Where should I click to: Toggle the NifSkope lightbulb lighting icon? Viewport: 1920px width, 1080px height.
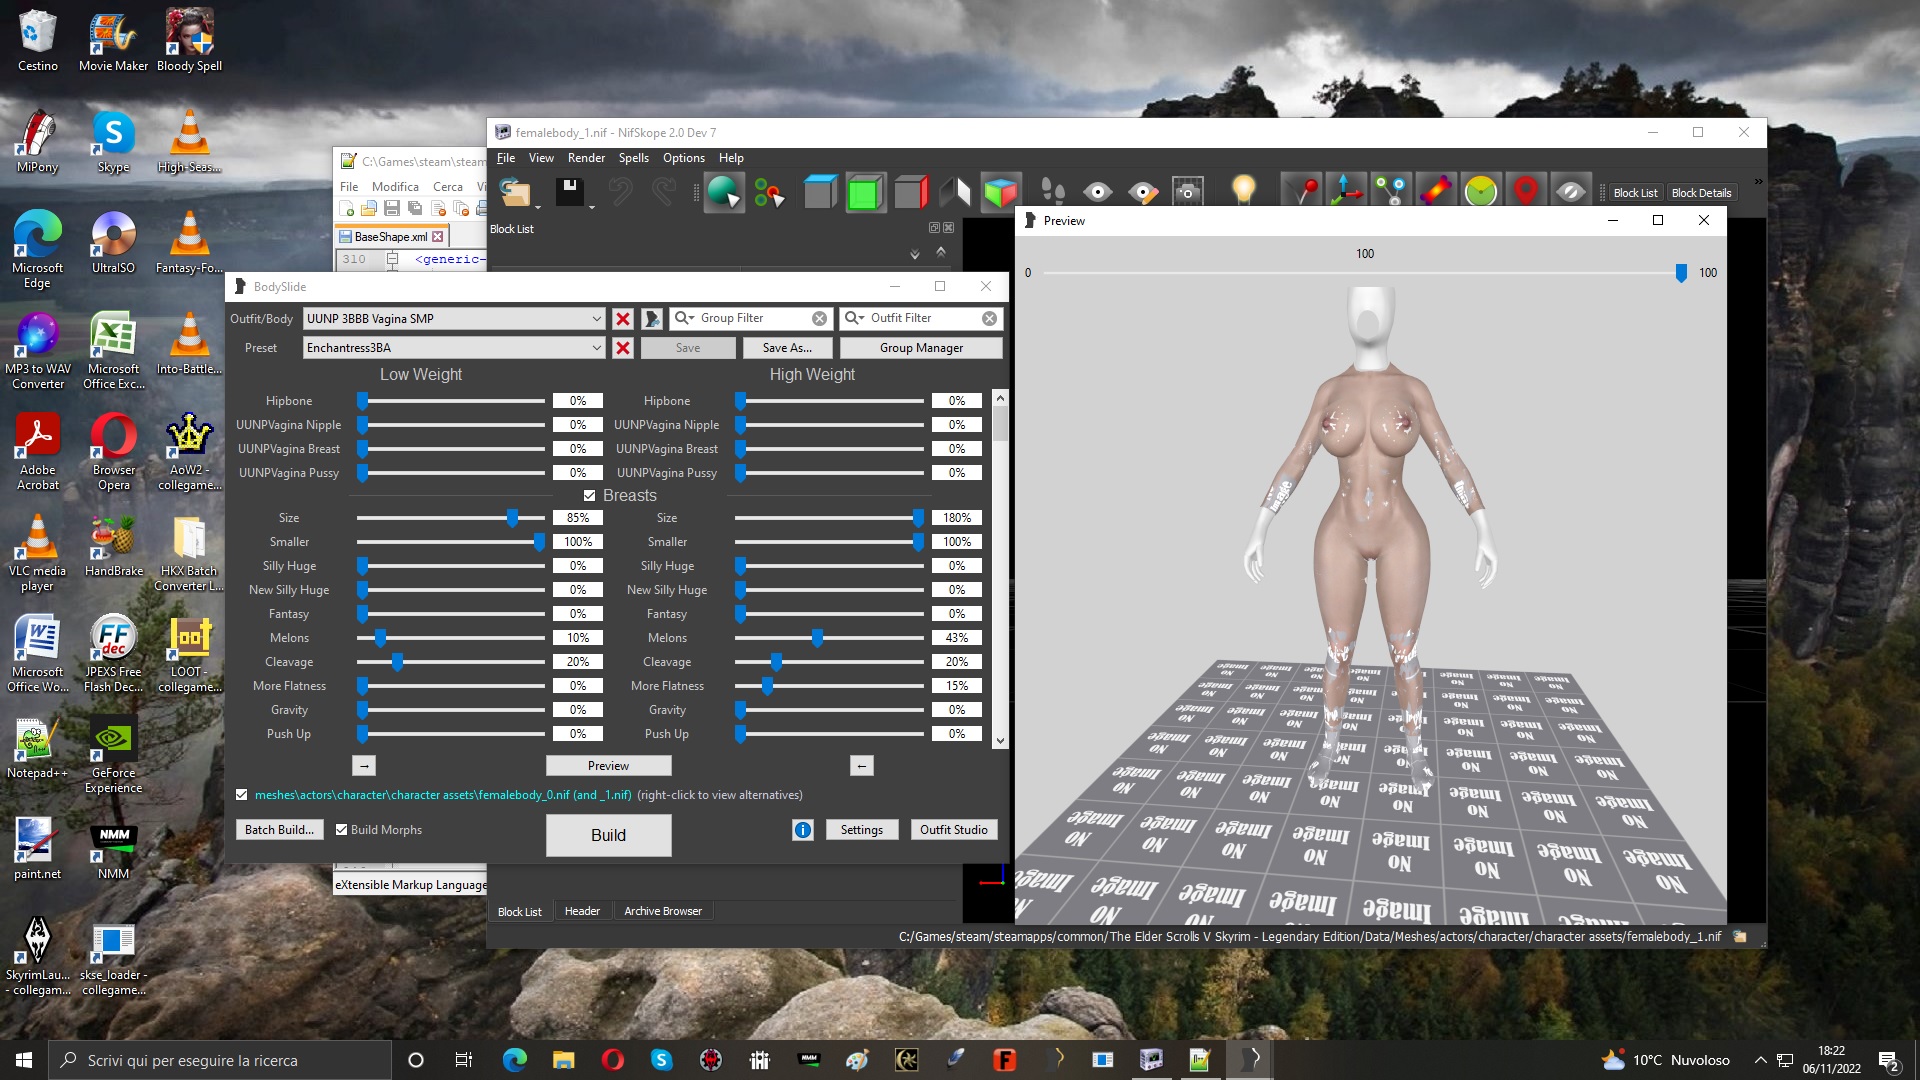1243,190
